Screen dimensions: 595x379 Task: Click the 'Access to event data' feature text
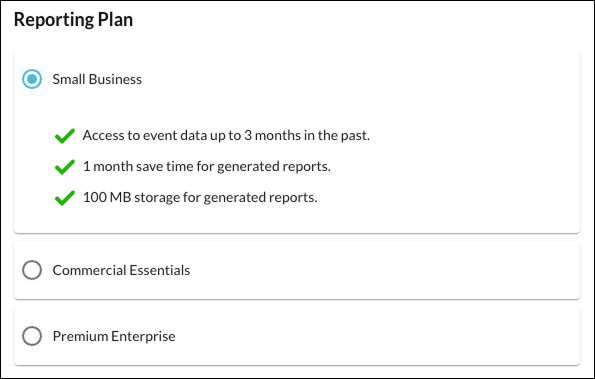point(226,135)
